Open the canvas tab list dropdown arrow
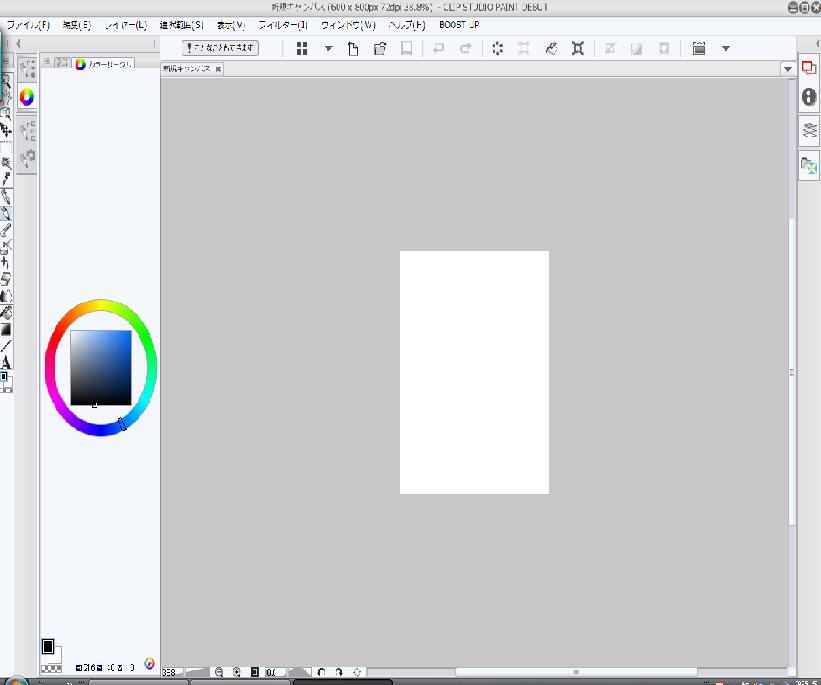The width and height of the screenshot is (821, 685). click(x=788, y=69)
